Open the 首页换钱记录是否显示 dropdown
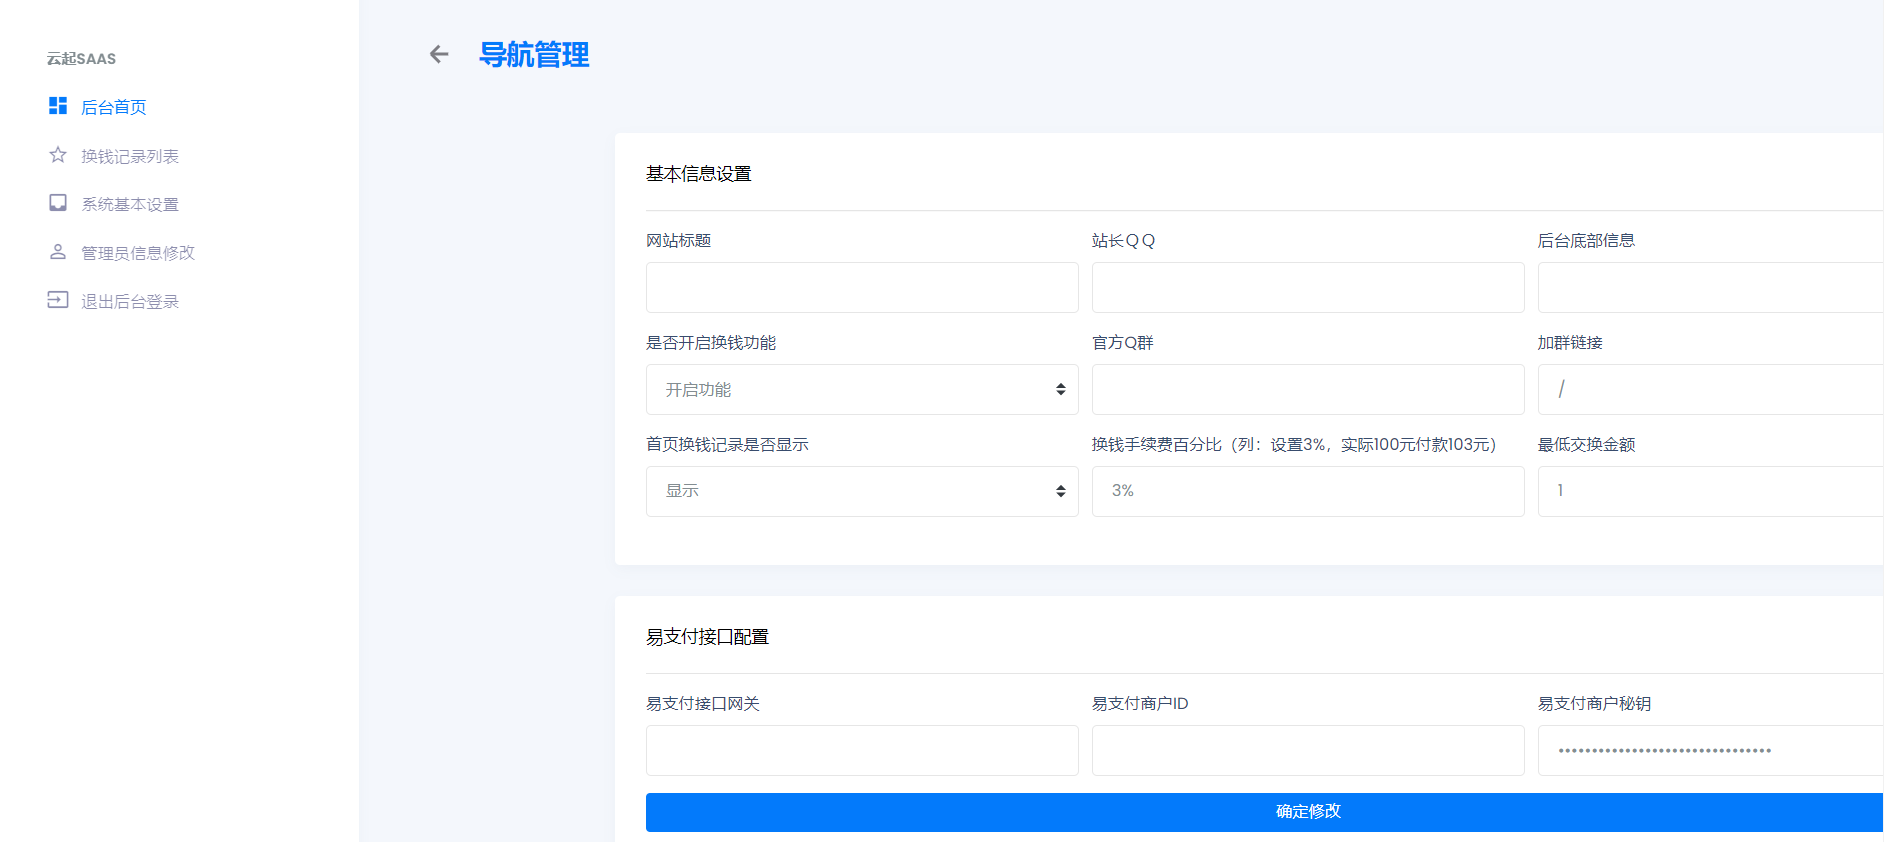This screenshot has width=1884, height=842. pos(862,491)
